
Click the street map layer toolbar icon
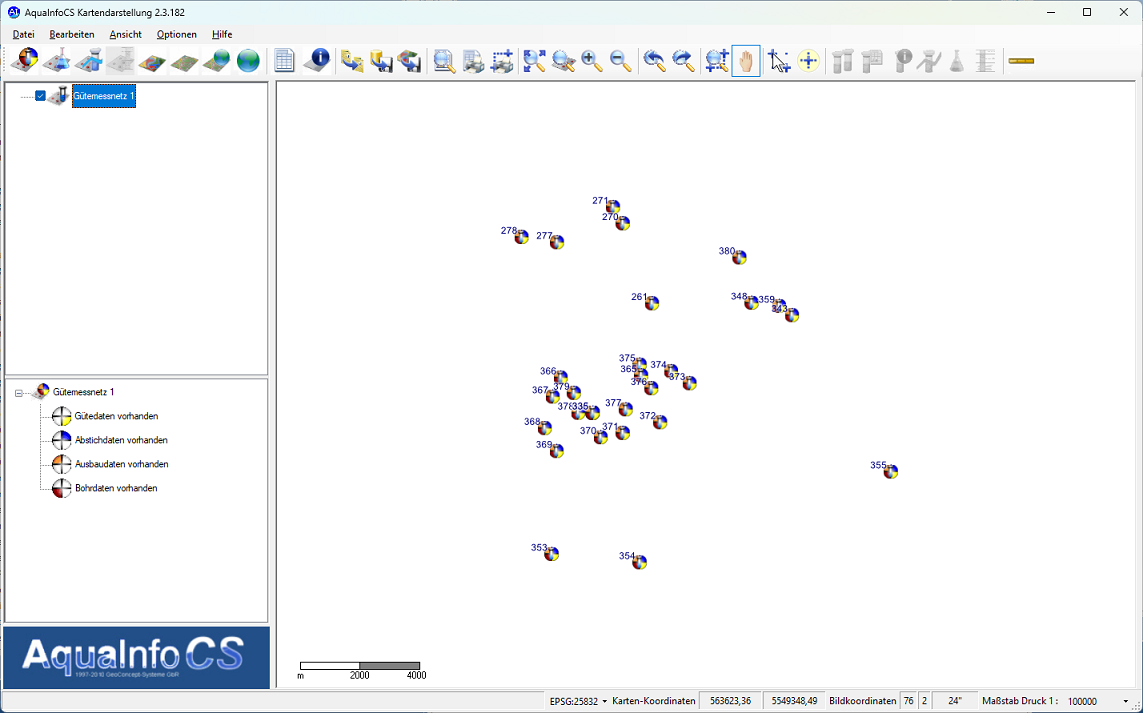coord(184,61)
